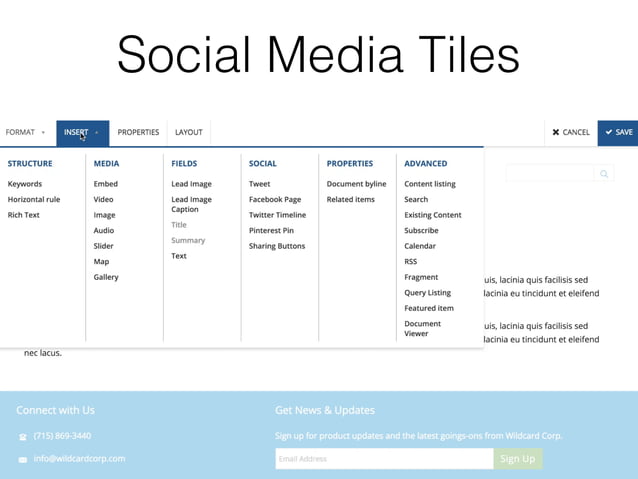
Task: Choose Video from the Media column
Action: tap(103, 199)
